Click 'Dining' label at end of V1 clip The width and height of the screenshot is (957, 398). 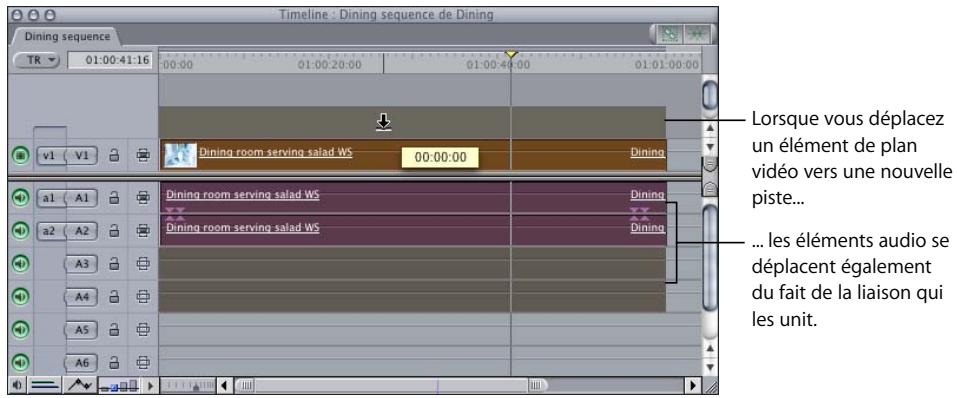[648, 152]
